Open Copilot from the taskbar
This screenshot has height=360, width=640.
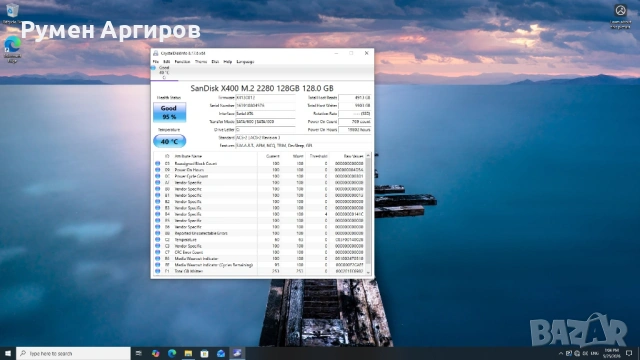pos(156,353)
